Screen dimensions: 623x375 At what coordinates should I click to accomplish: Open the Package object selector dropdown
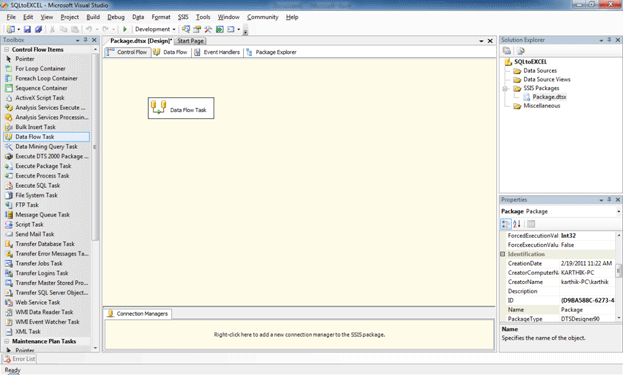tap(619, 211)
